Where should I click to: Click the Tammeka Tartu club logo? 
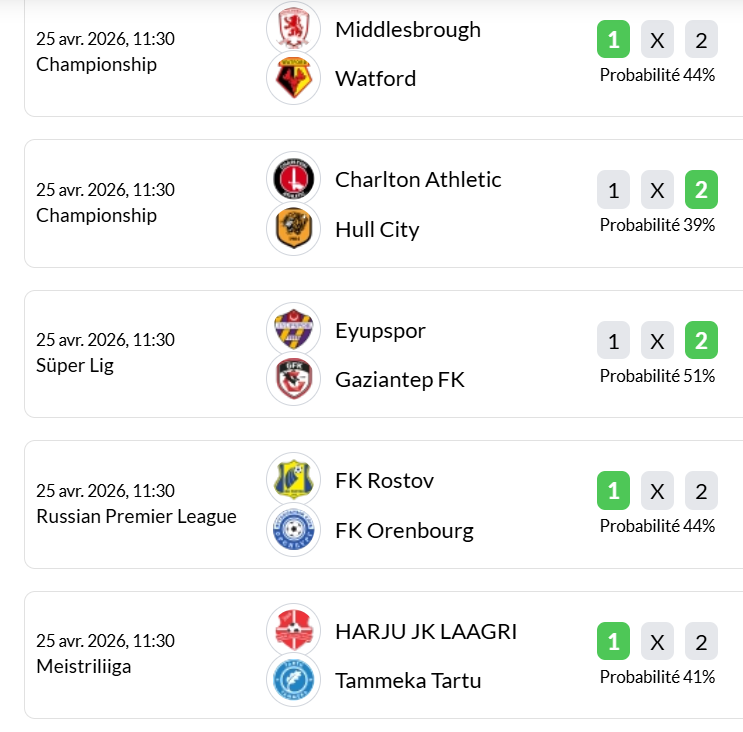coord(293,680)
